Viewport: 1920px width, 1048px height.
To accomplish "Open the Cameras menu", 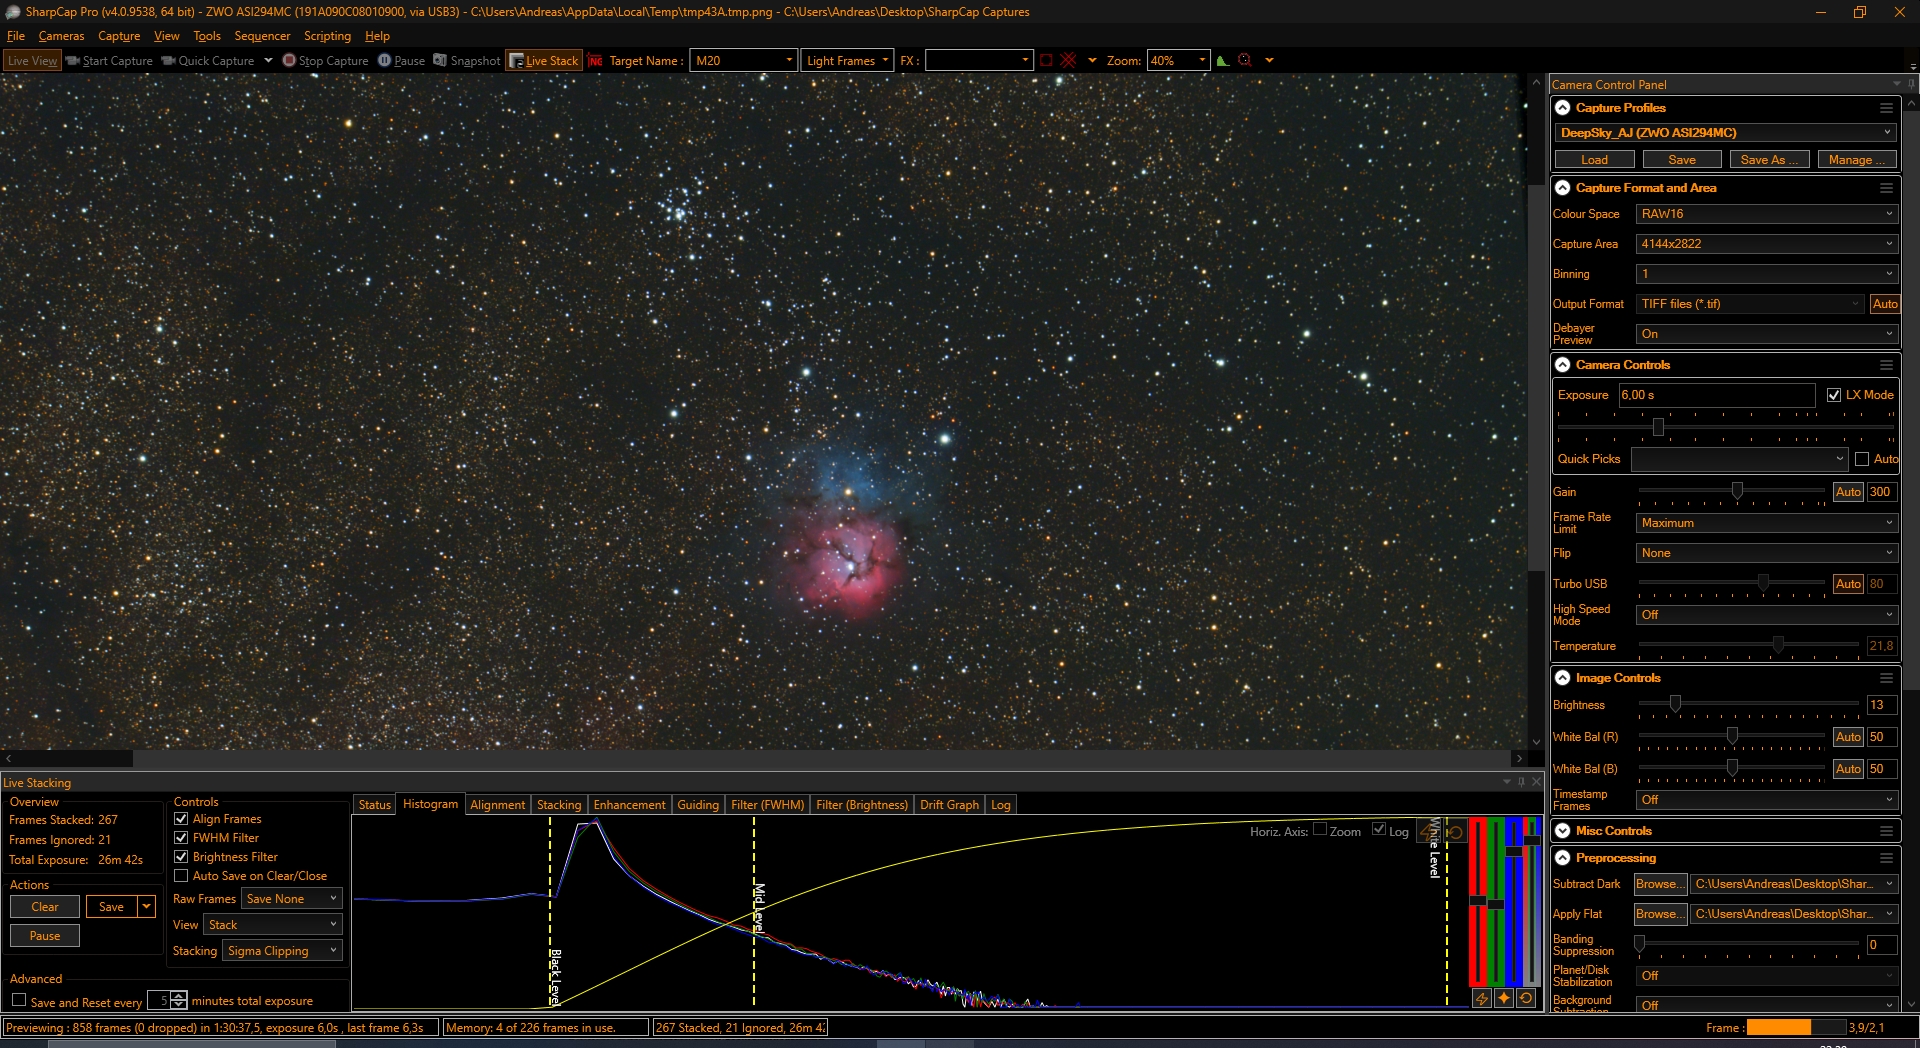I will (61, 36).
